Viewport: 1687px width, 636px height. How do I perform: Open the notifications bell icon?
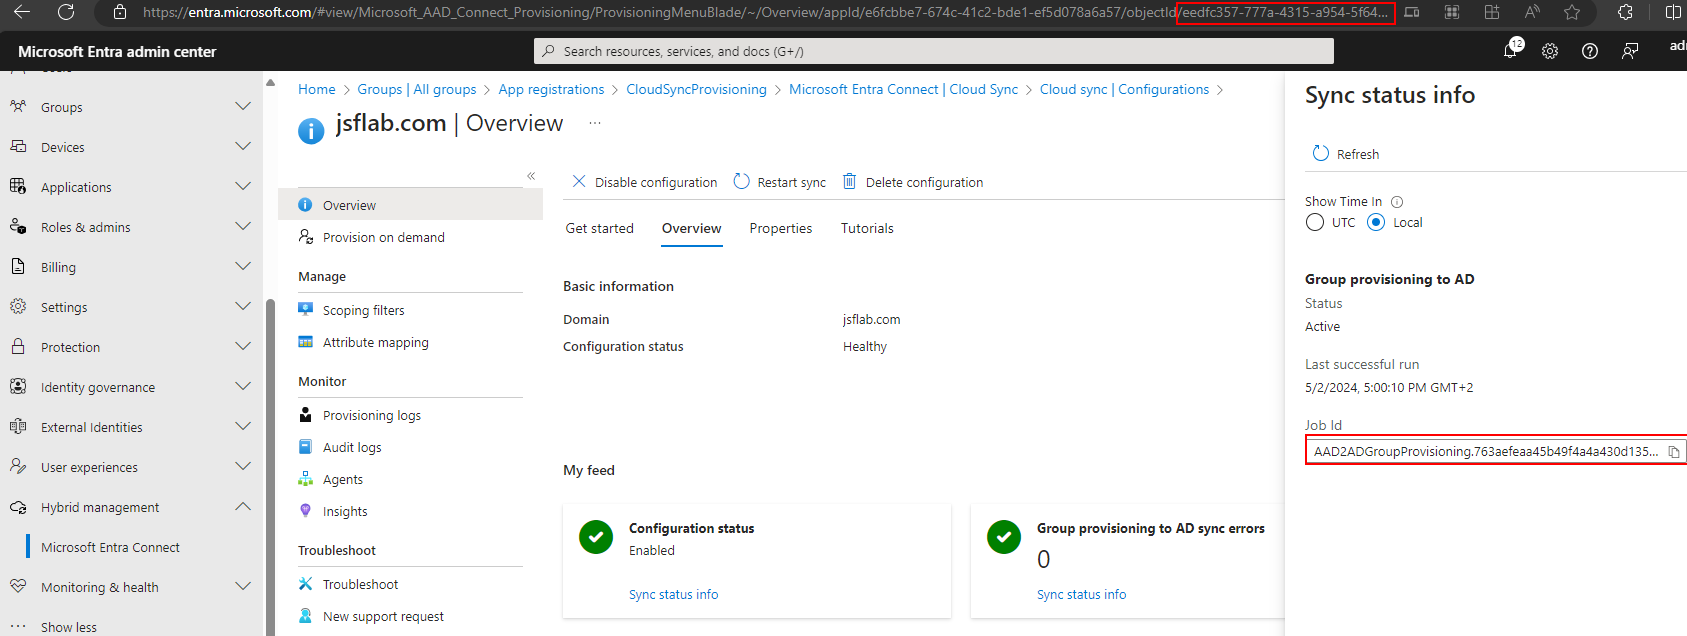[1510, 50]
